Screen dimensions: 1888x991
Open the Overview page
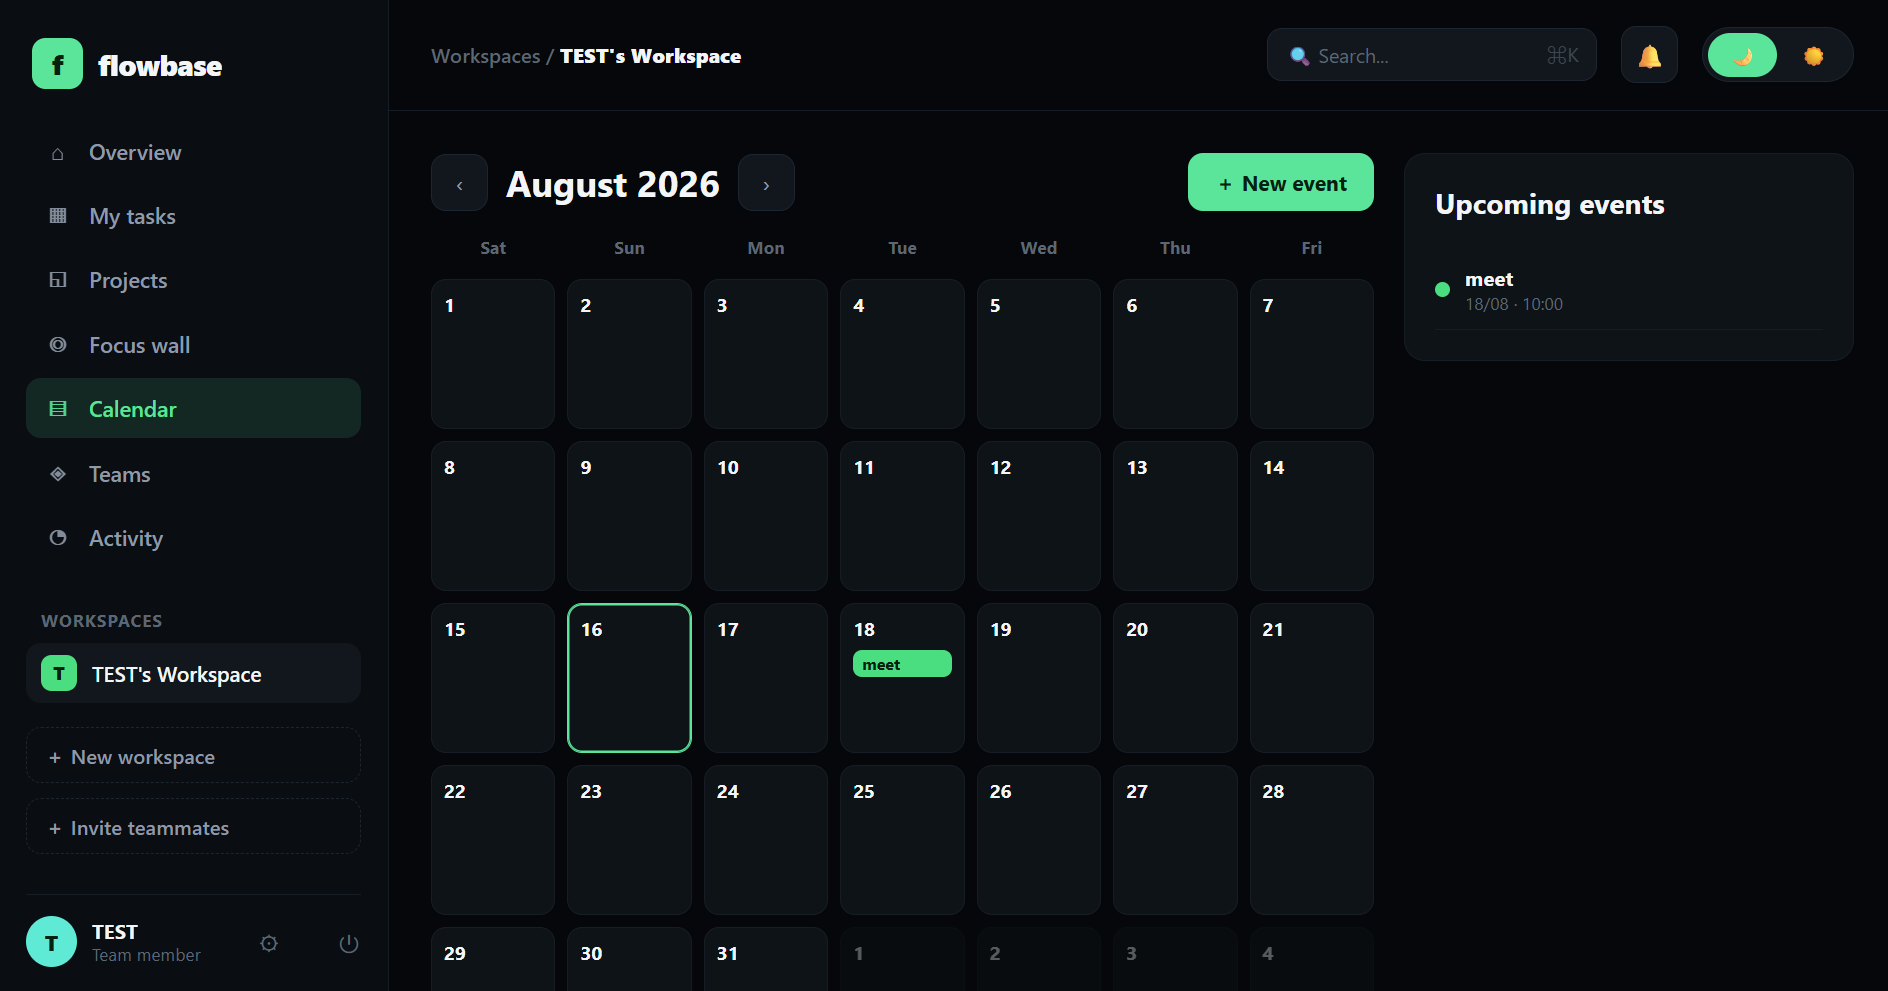pyautogui.click(x=193, y=152)
